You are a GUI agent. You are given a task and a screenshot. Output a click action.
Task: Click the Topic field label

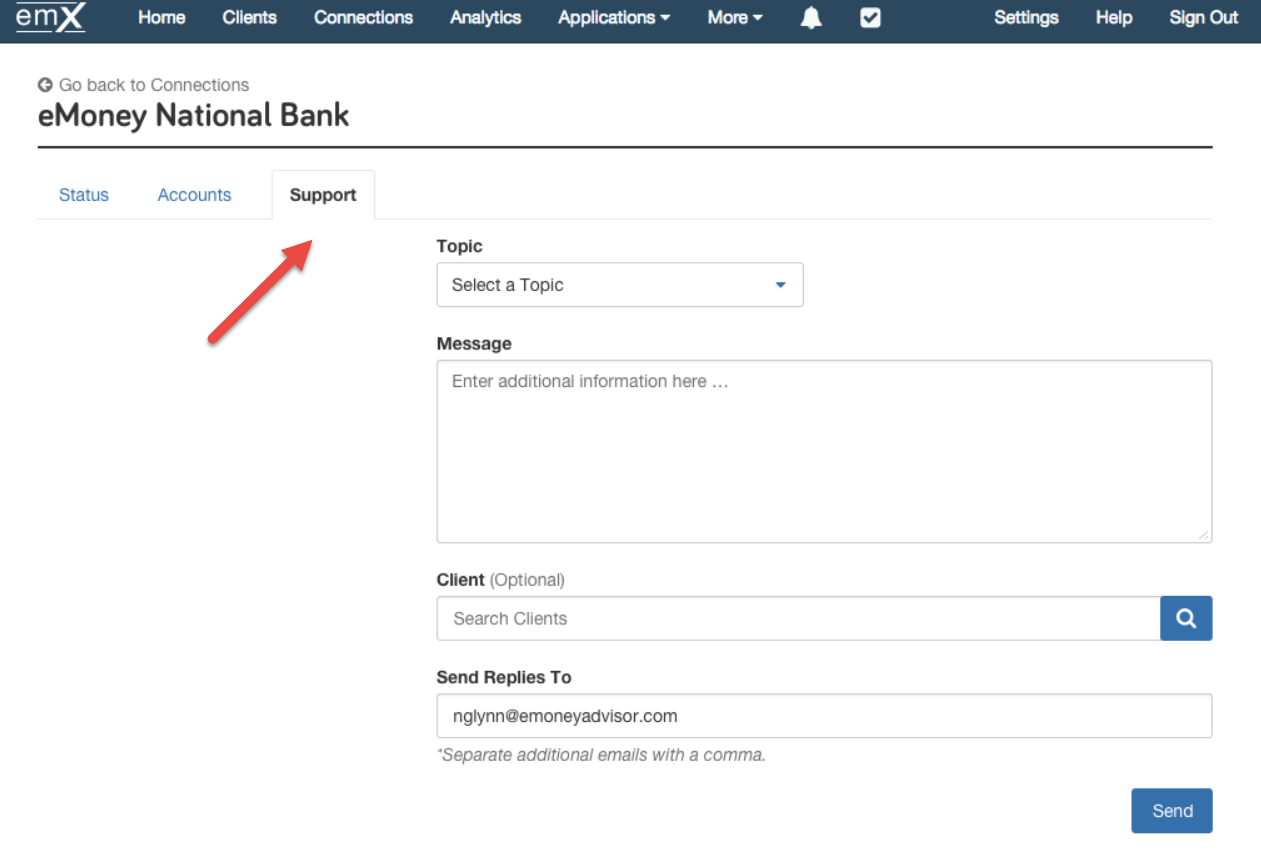click(459, 246)
